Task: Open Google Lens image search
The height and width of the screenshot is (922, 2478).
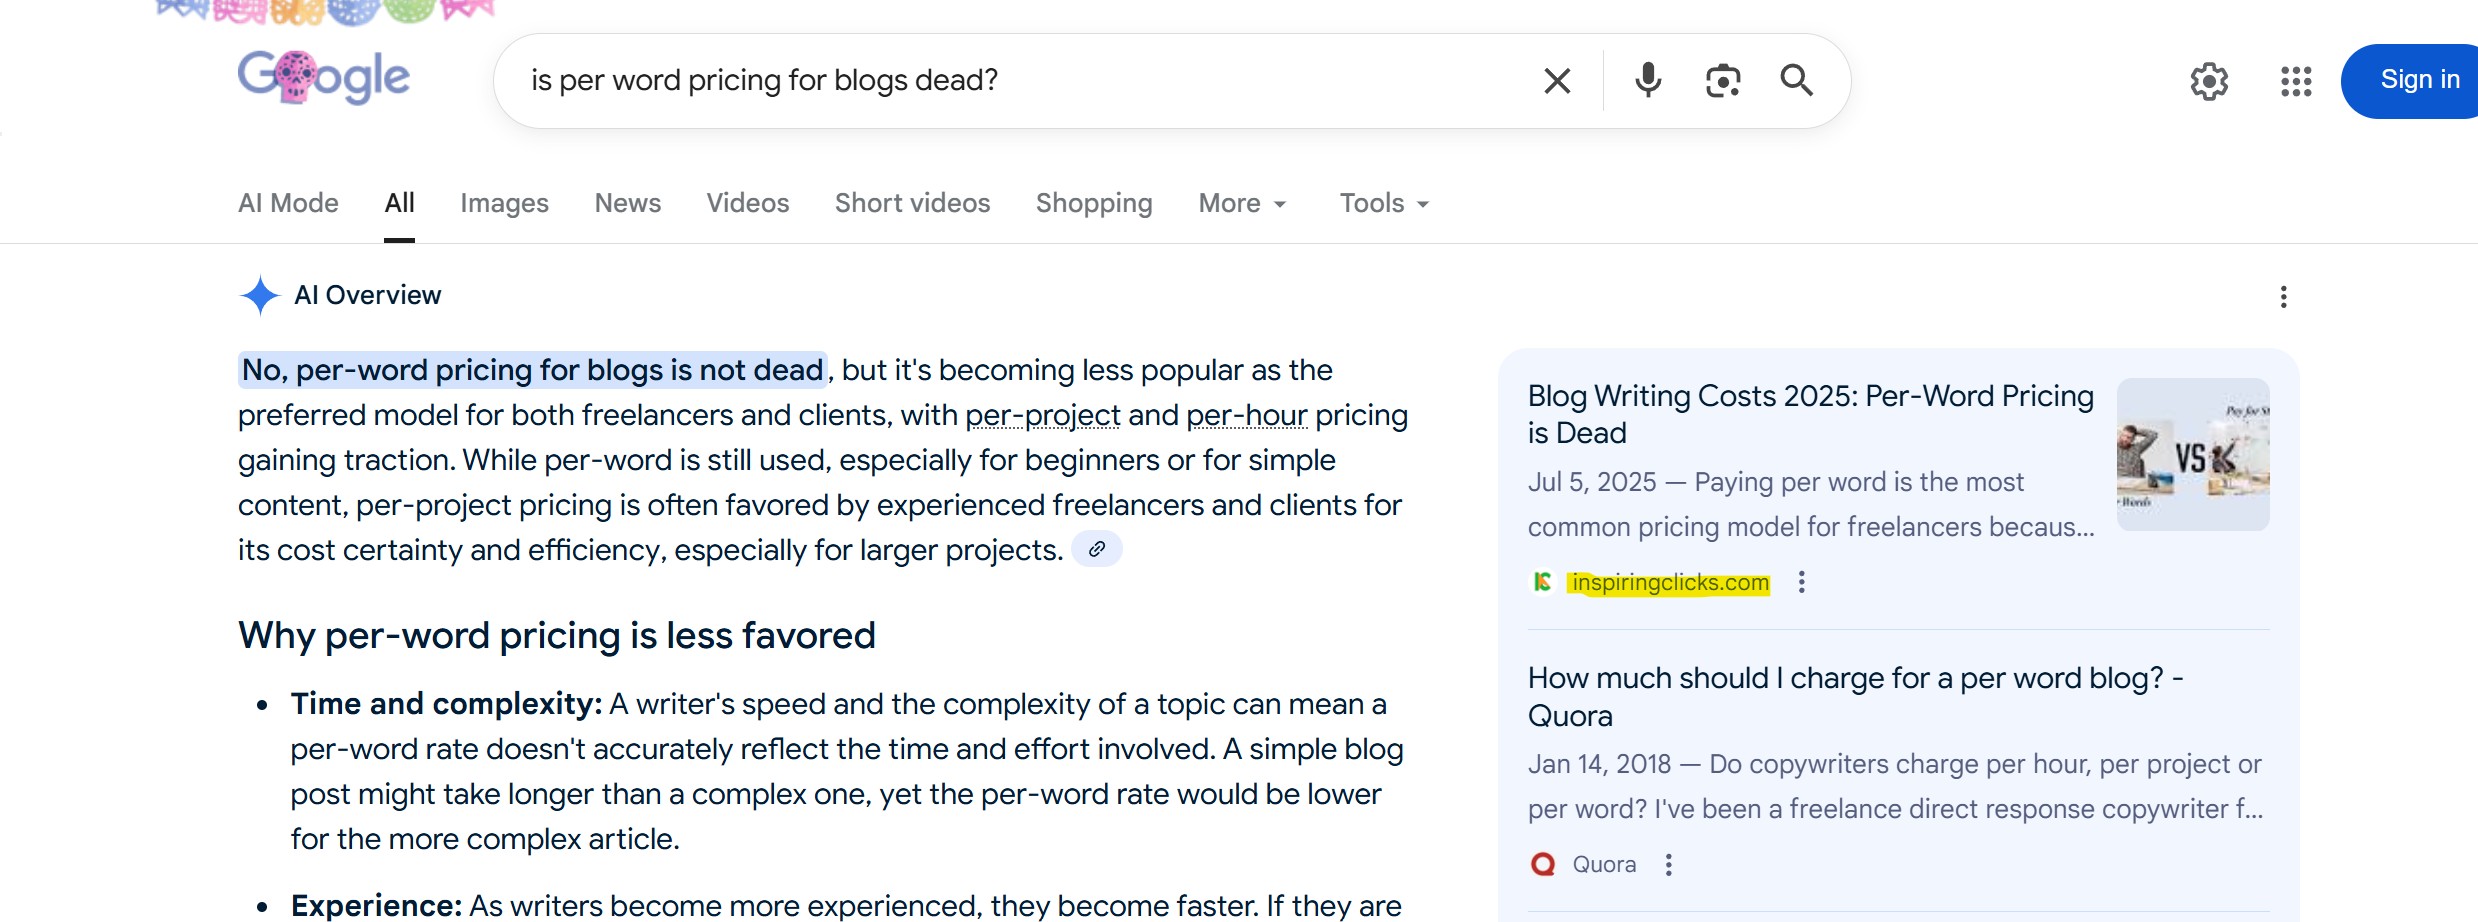Action: (x=1723, y=81)
